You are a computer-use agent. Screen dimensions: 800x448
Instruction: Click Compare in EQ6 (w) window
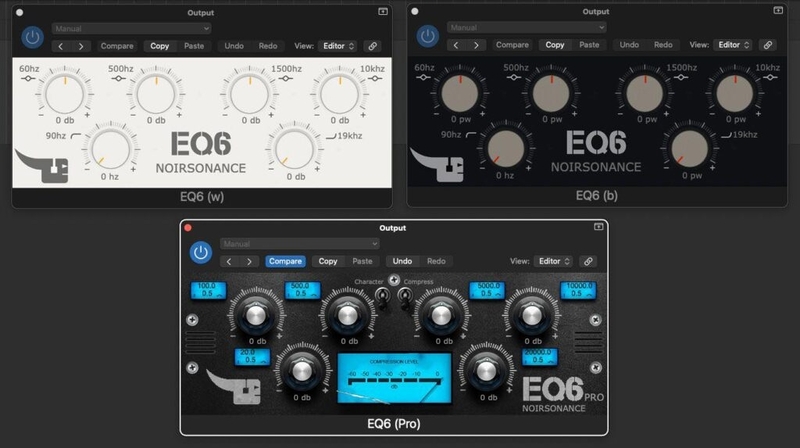(x=117, y=46)
